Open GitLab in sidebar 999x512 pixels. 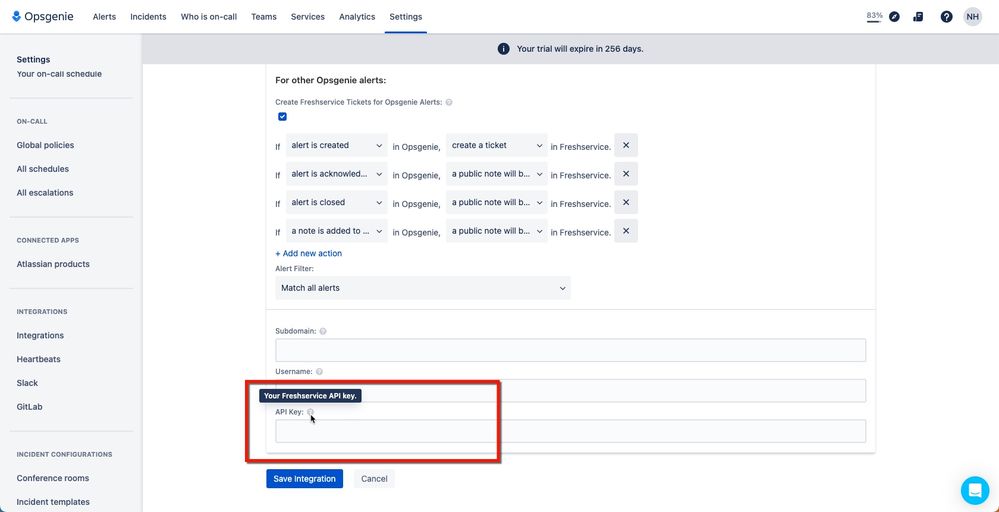[29, 407]
